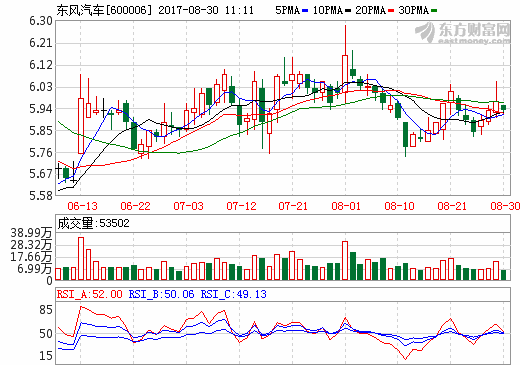520x365 pixels.
Task: Select the 08-01 date label
Action: (346, 206)
